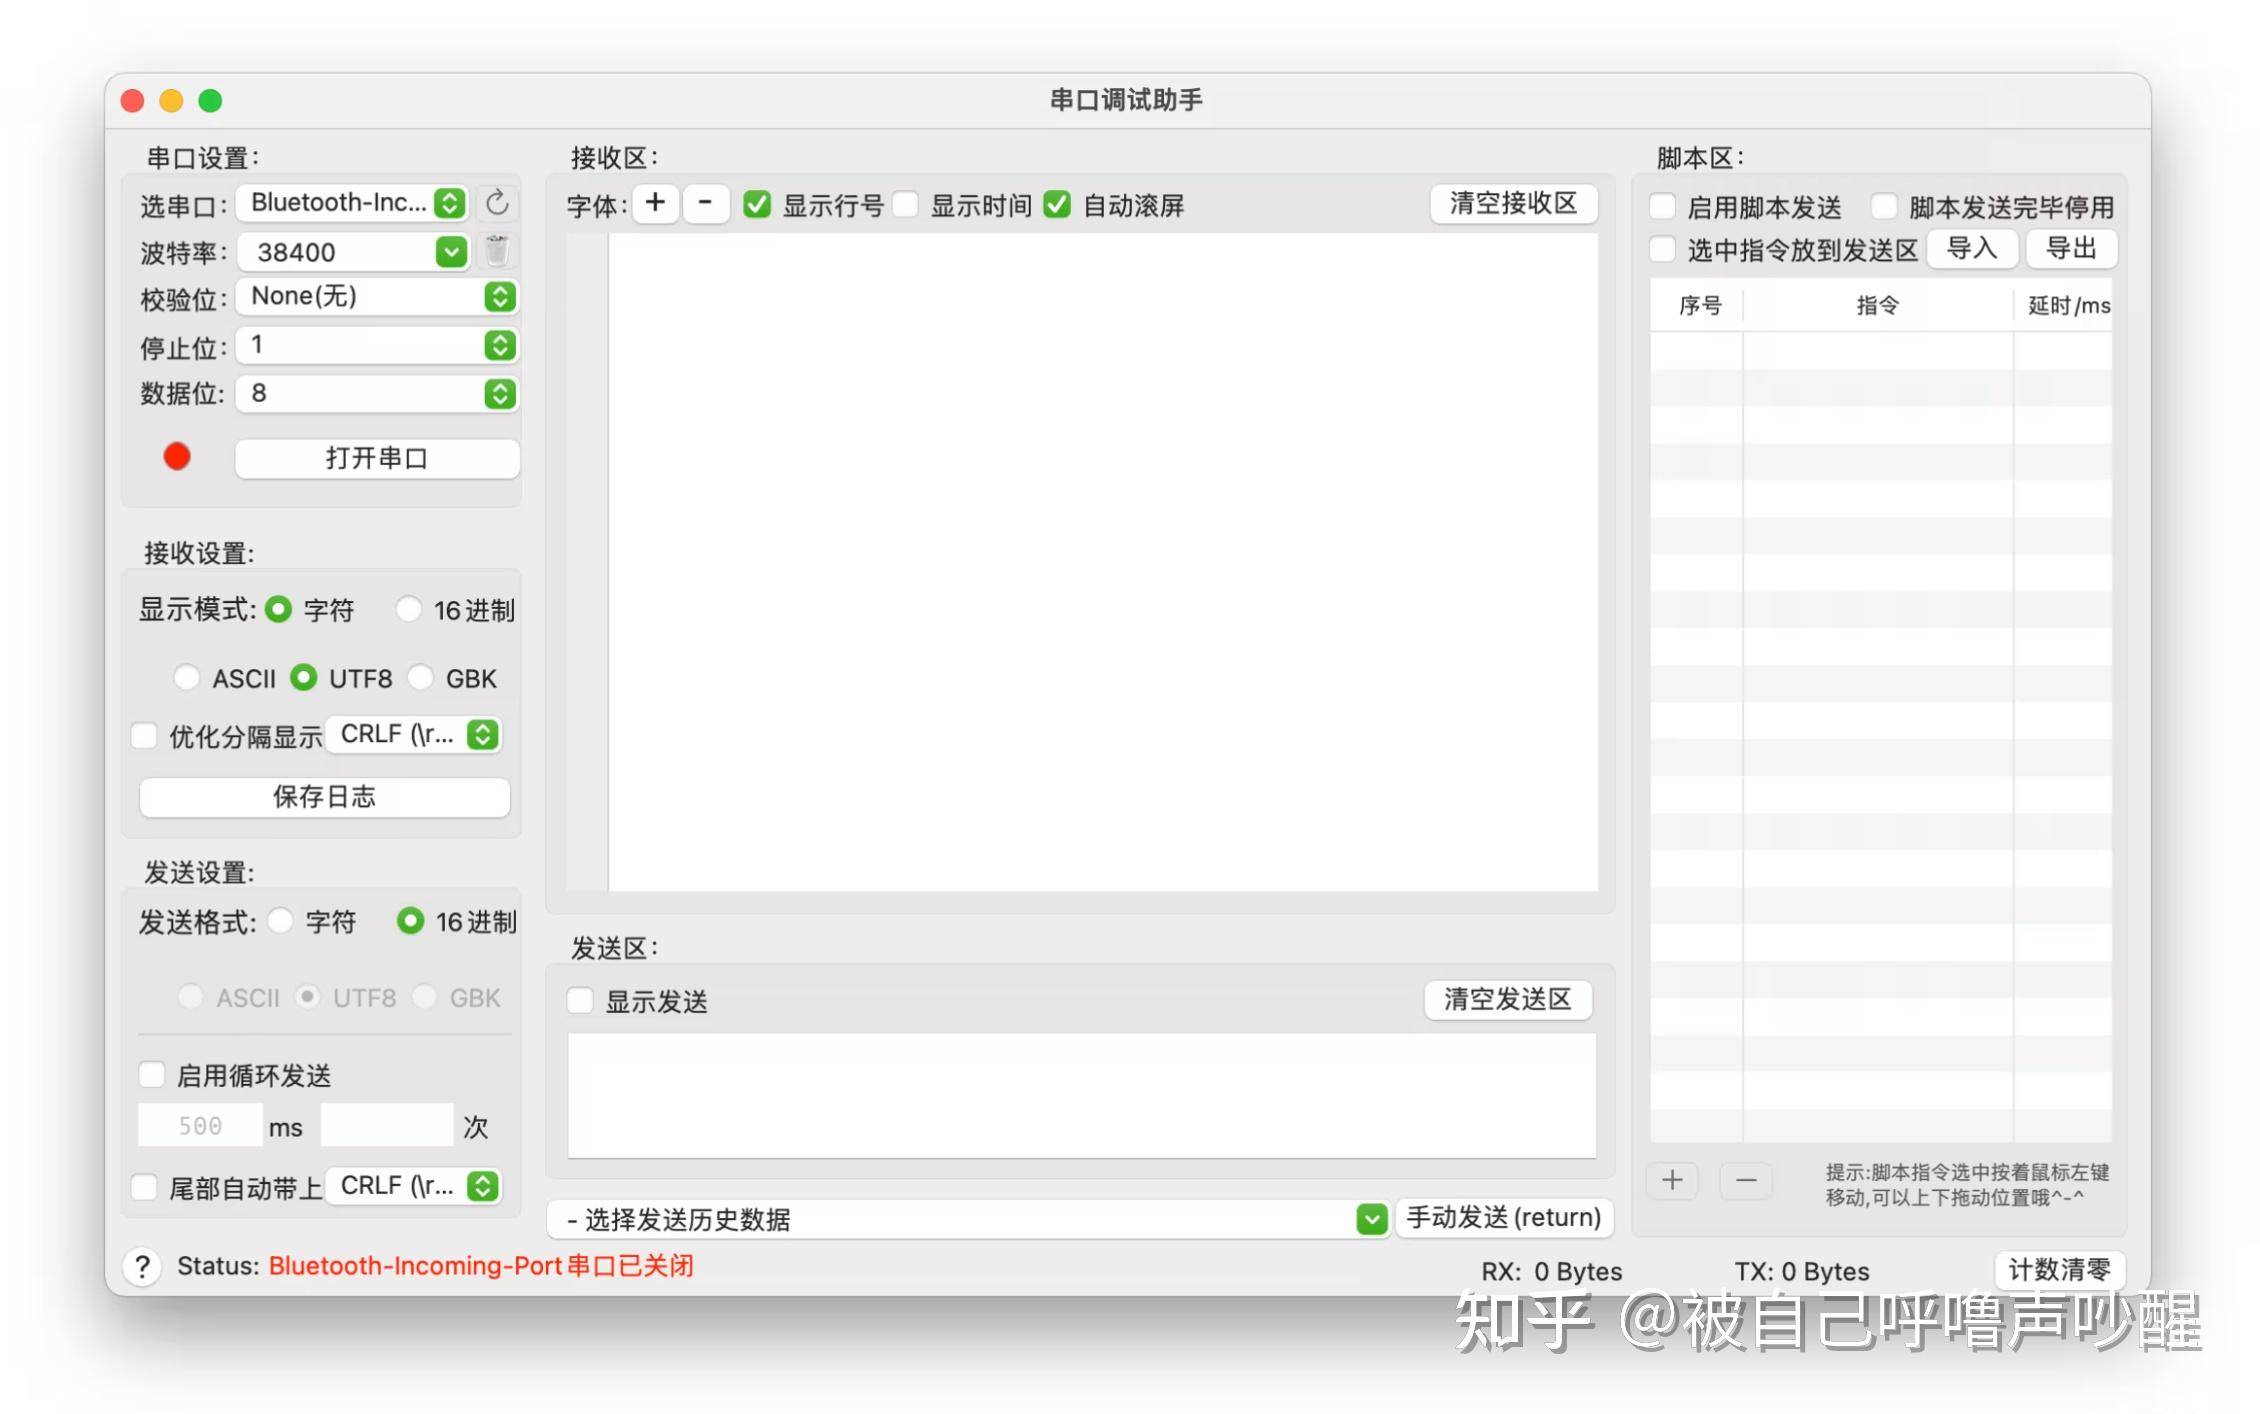
Task: Decrease receive font size with minus button
Action: pyautogui.click(x=705, y=203)
